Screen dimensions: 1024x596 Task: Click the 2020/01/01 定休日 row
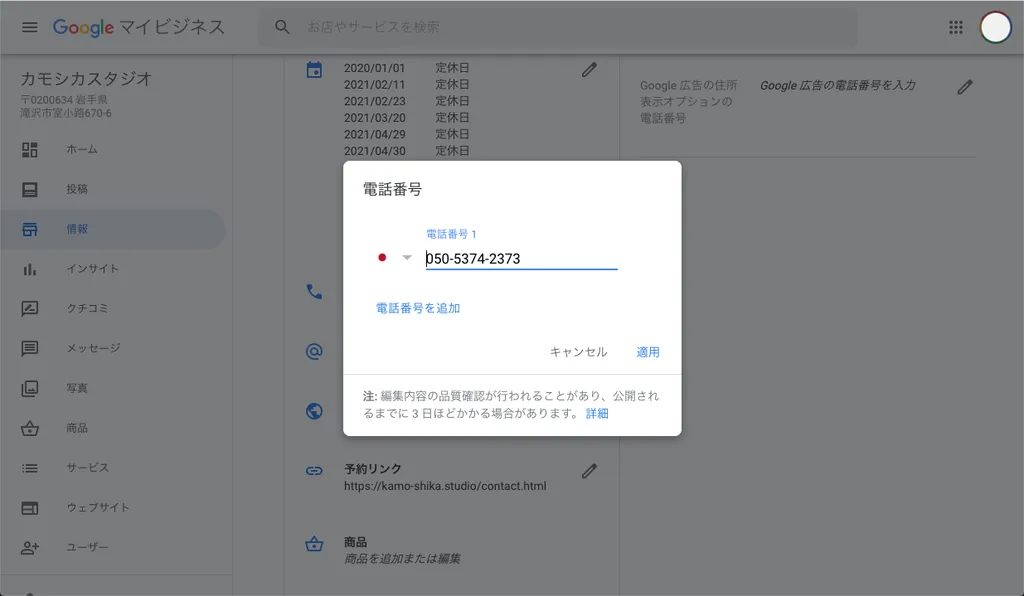pos(406,68)
